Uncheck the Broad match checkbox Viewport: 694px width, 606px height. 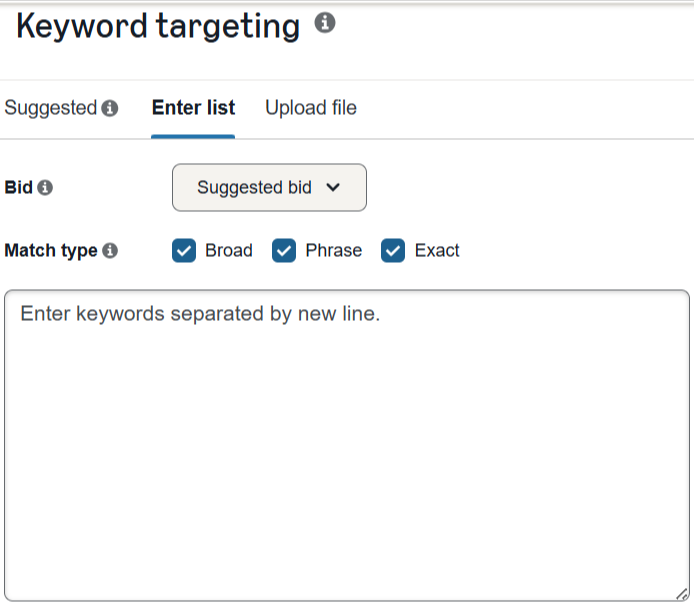click(184, 250)
